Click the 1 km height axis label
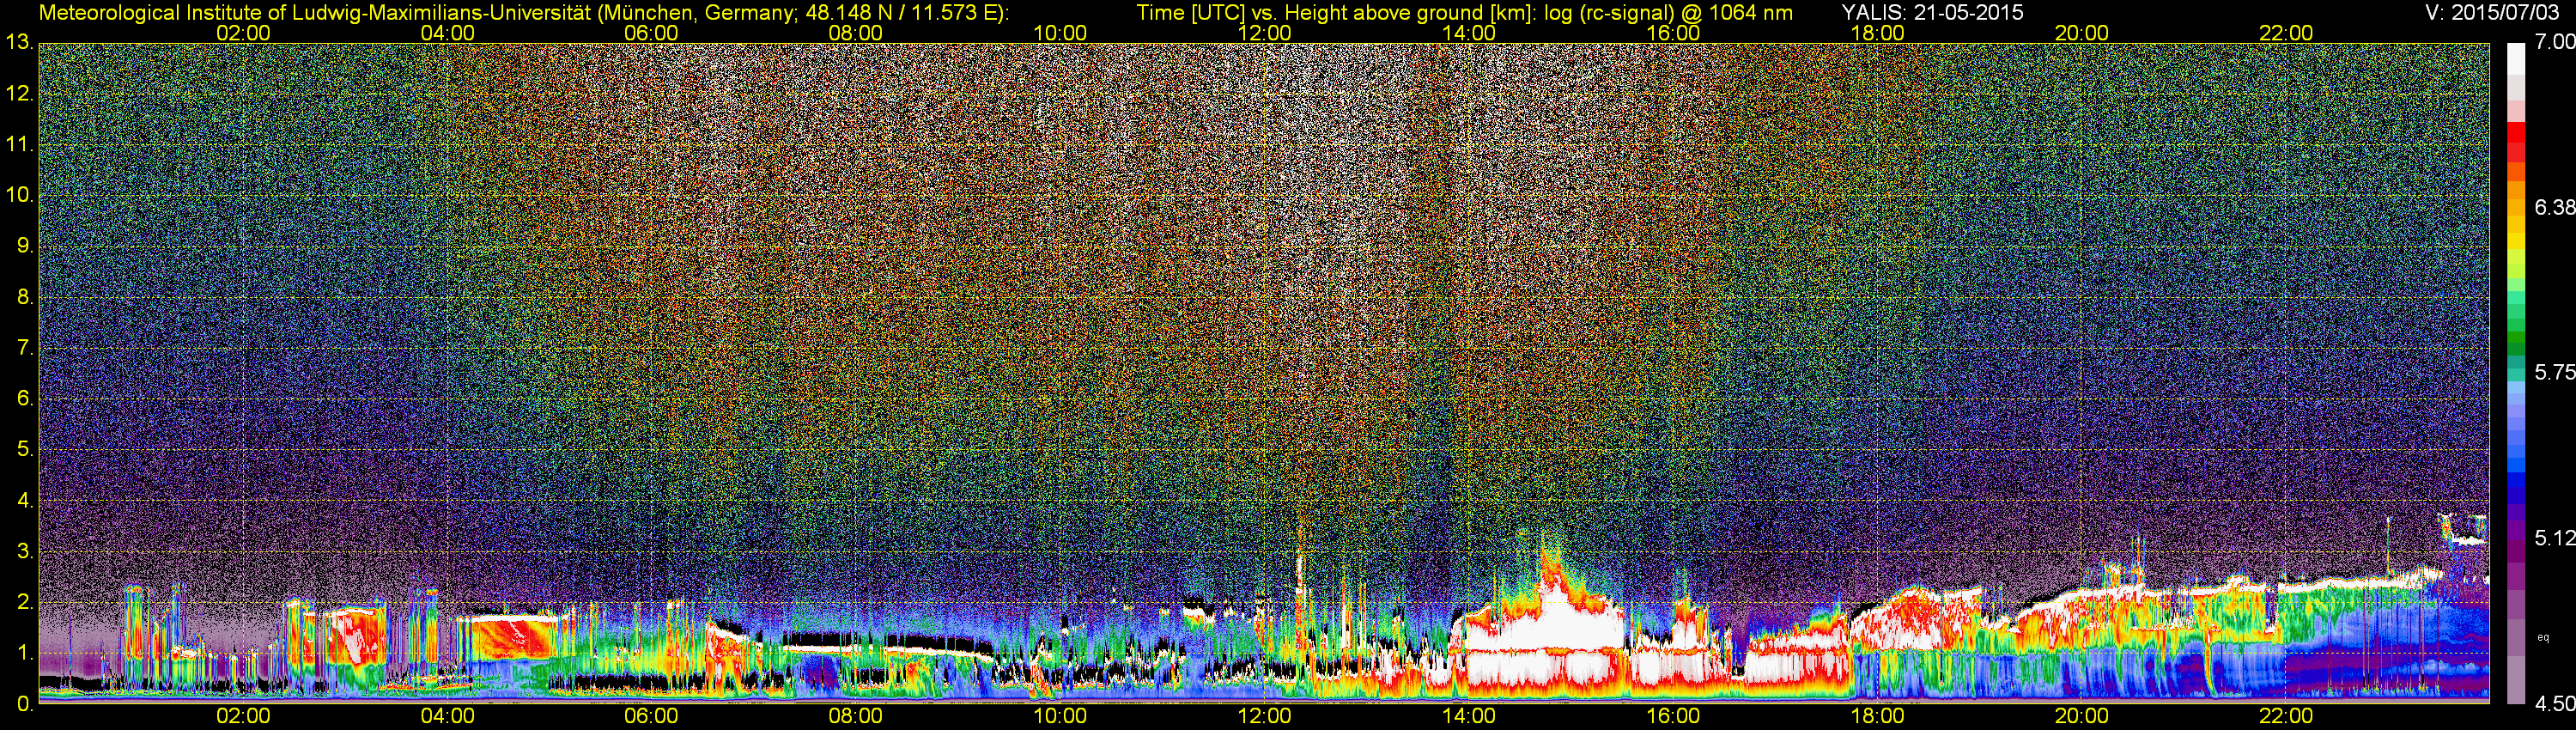Screen dimensions: 2576x730 tap(24, 653)
